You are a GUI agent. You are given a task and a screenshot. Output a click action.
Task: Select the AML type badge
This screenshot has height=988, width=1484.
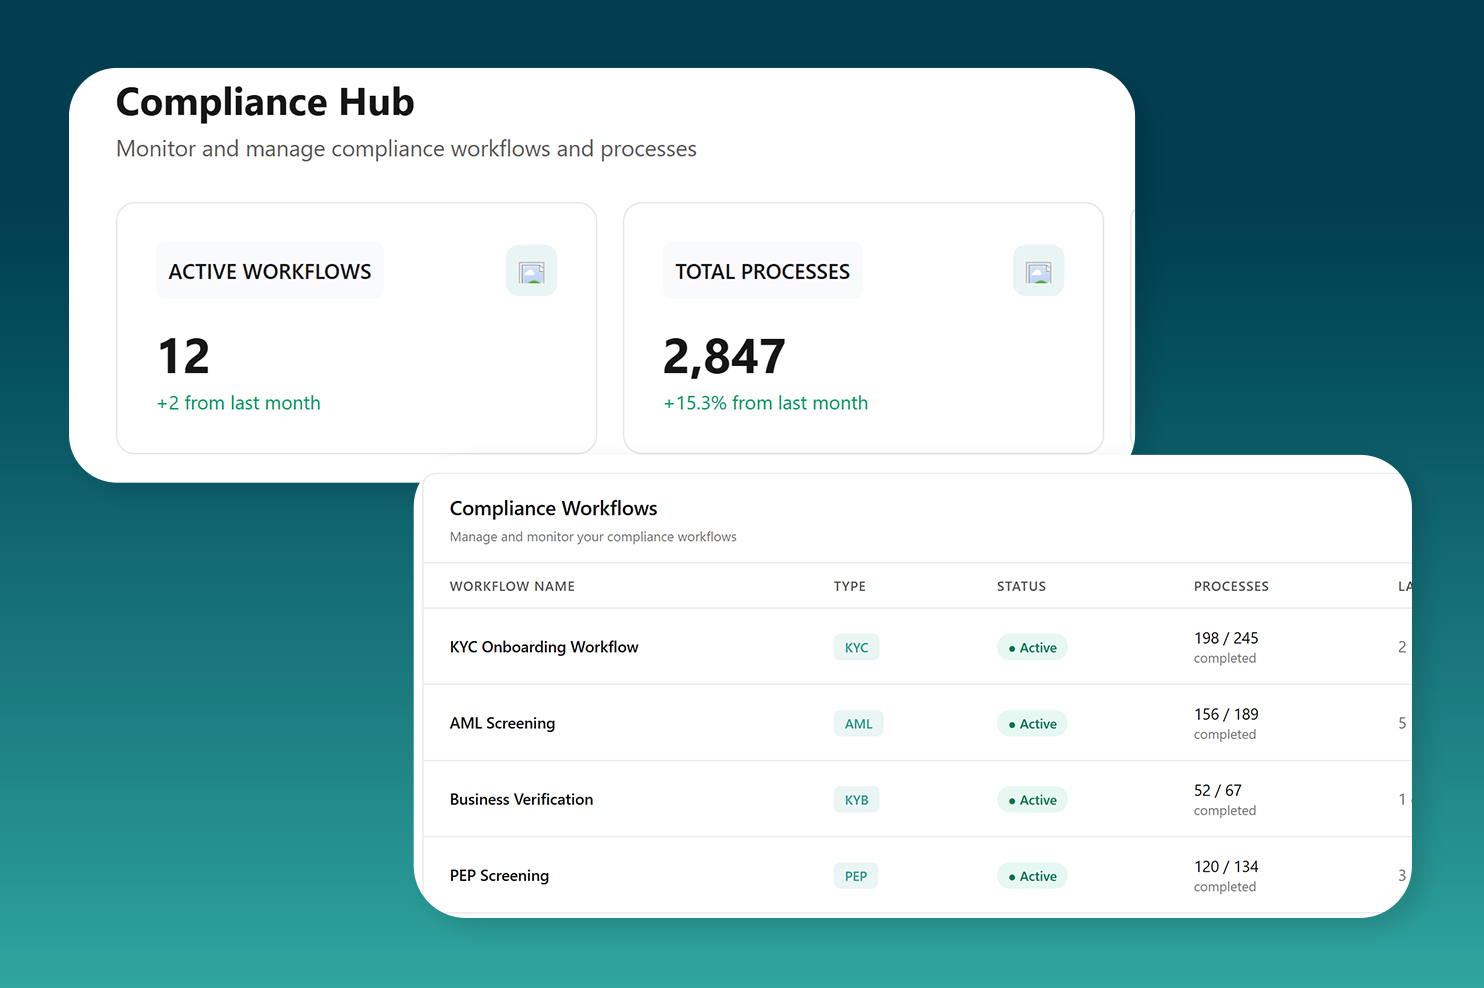[858, 723]
